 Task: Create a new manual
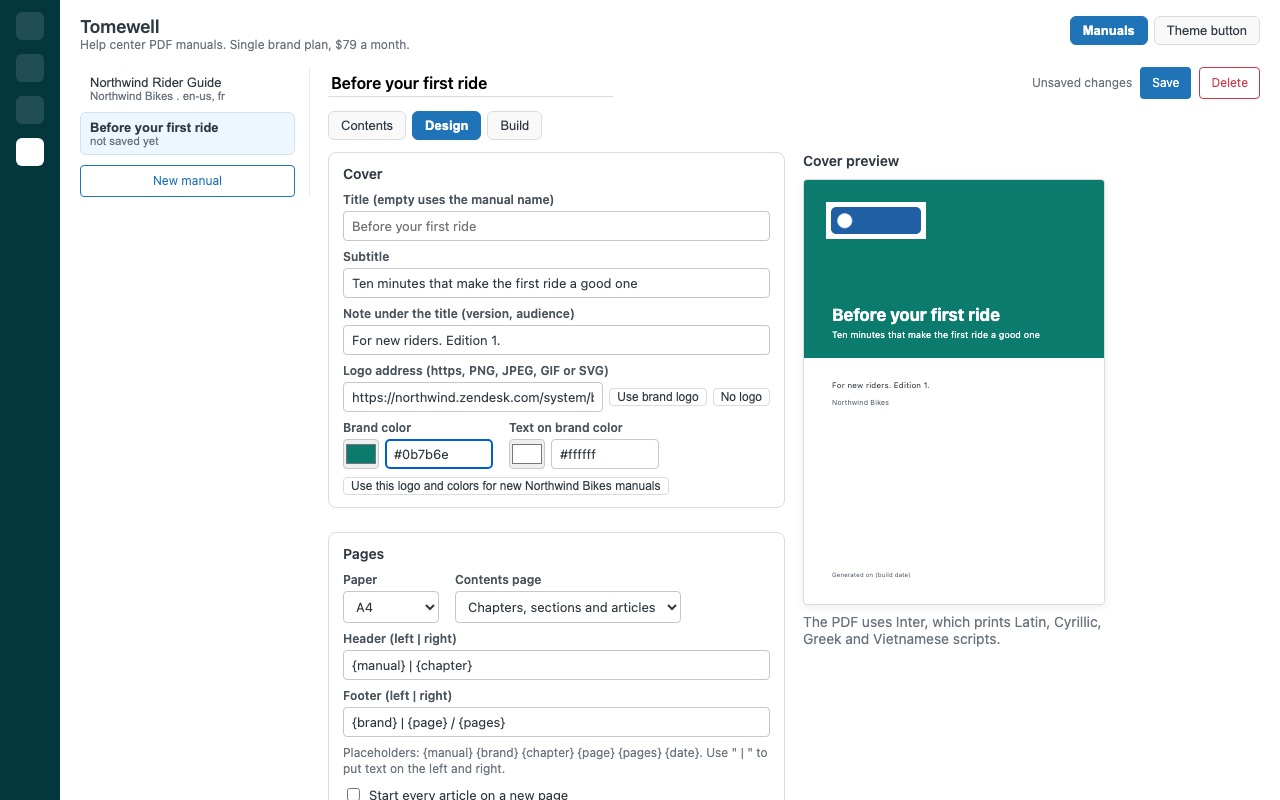point(187,181)
